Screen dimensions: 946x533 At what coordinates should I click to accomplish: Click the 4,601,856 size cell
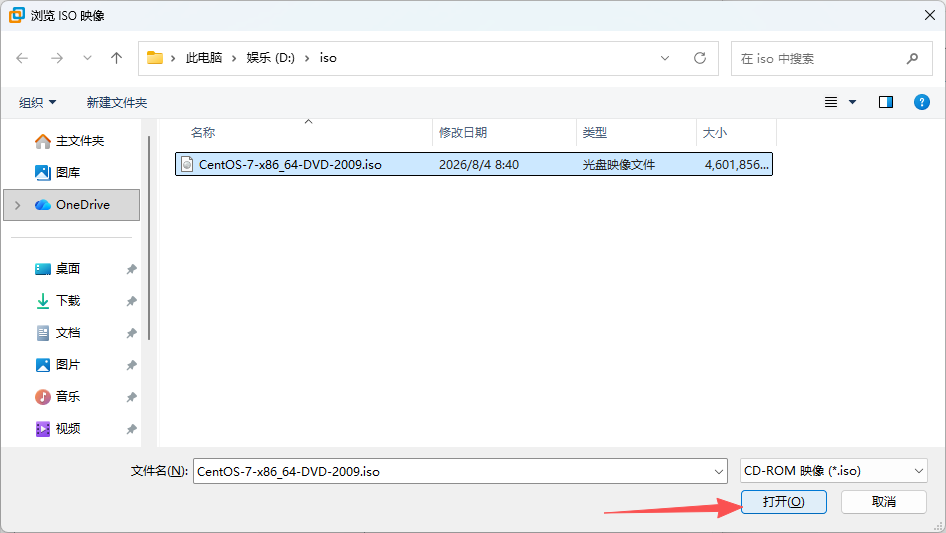(x=737, y=165)
